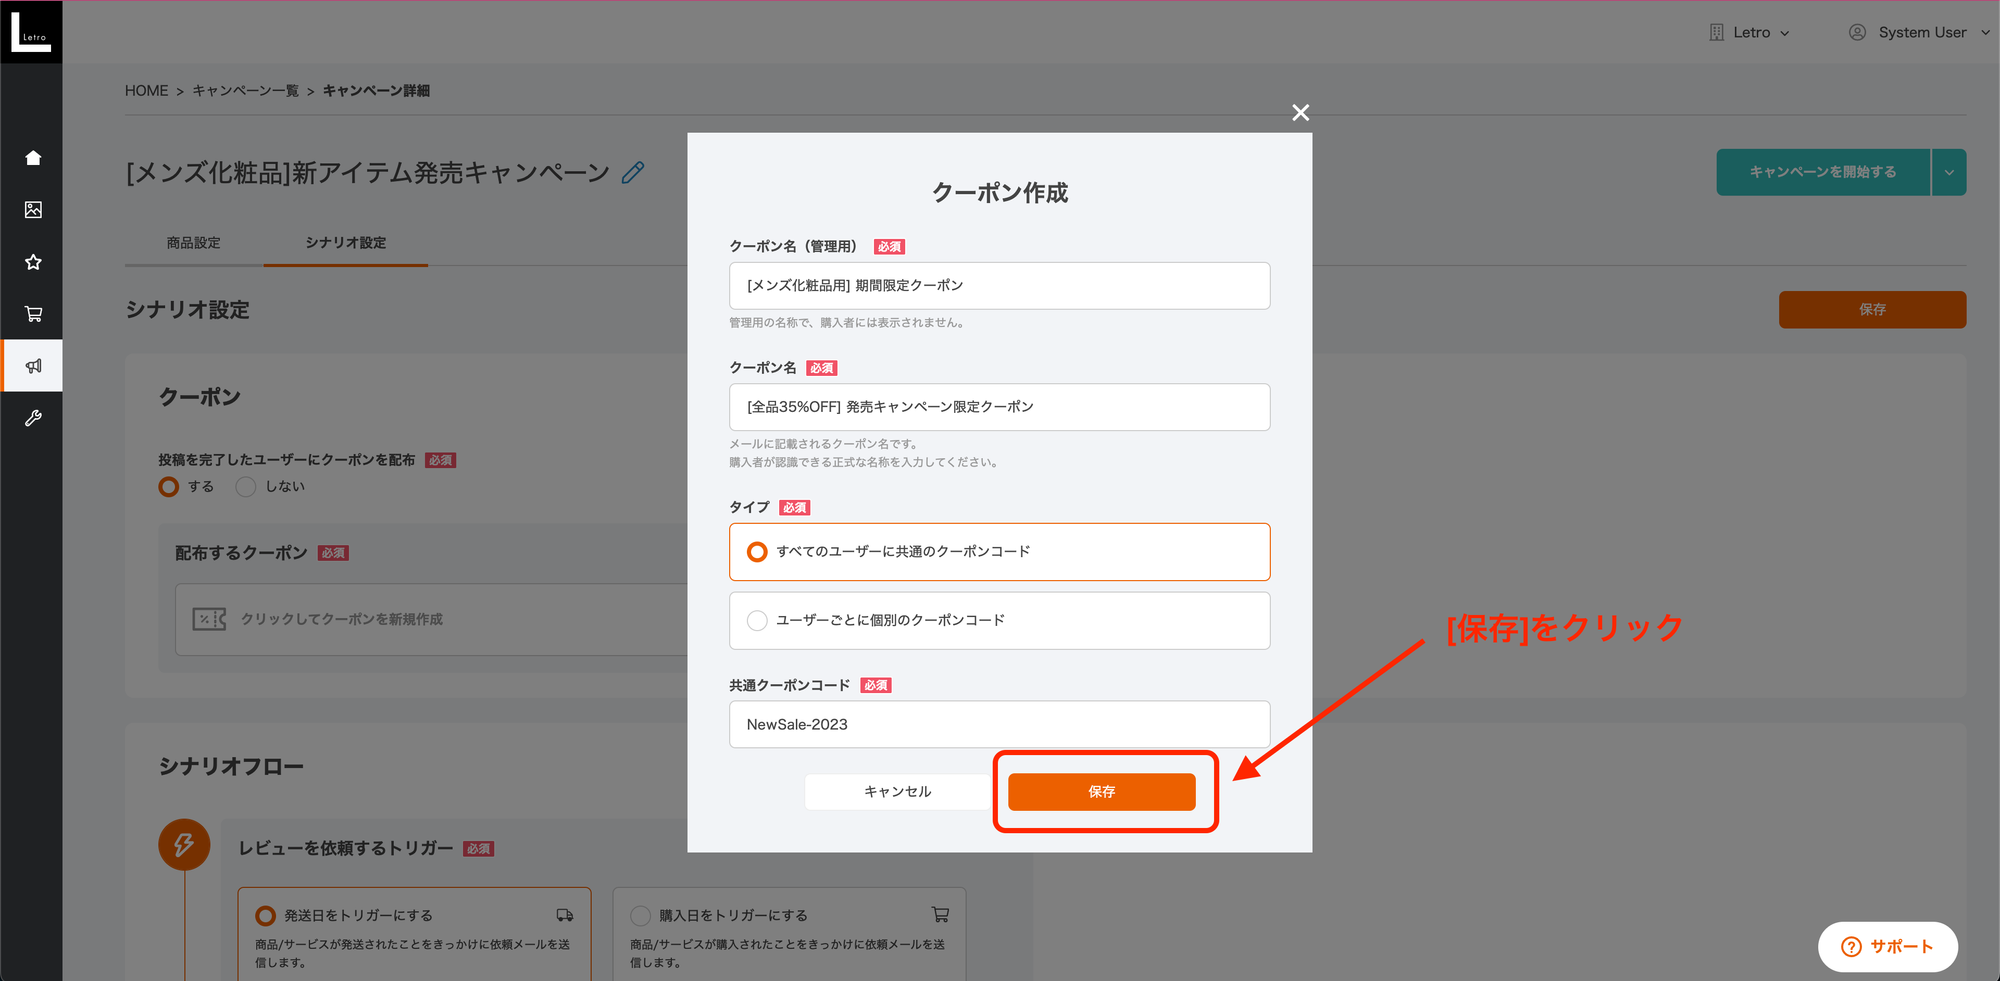
Task: Click the Letro logo in sidebar
Action: click(x=31, y=32)
